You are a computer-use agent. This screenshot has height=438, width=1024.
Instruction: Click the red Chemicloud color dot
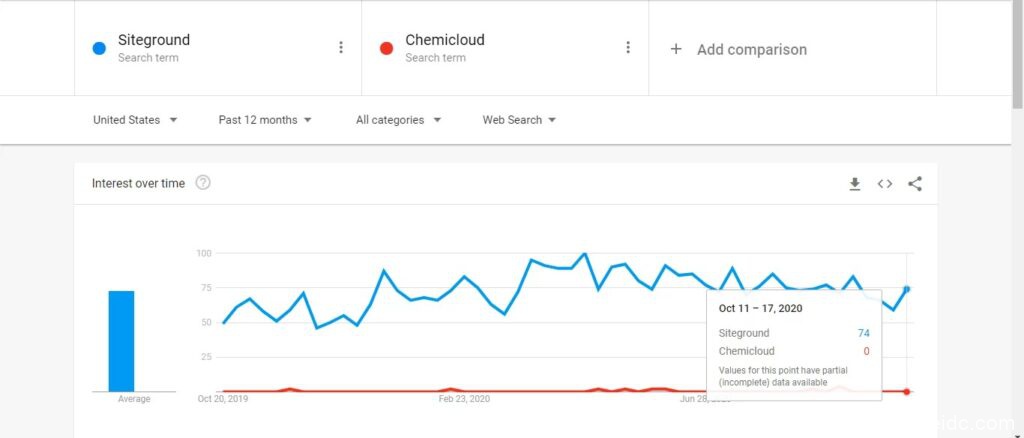pyautogui.click(x=387, y=48)
